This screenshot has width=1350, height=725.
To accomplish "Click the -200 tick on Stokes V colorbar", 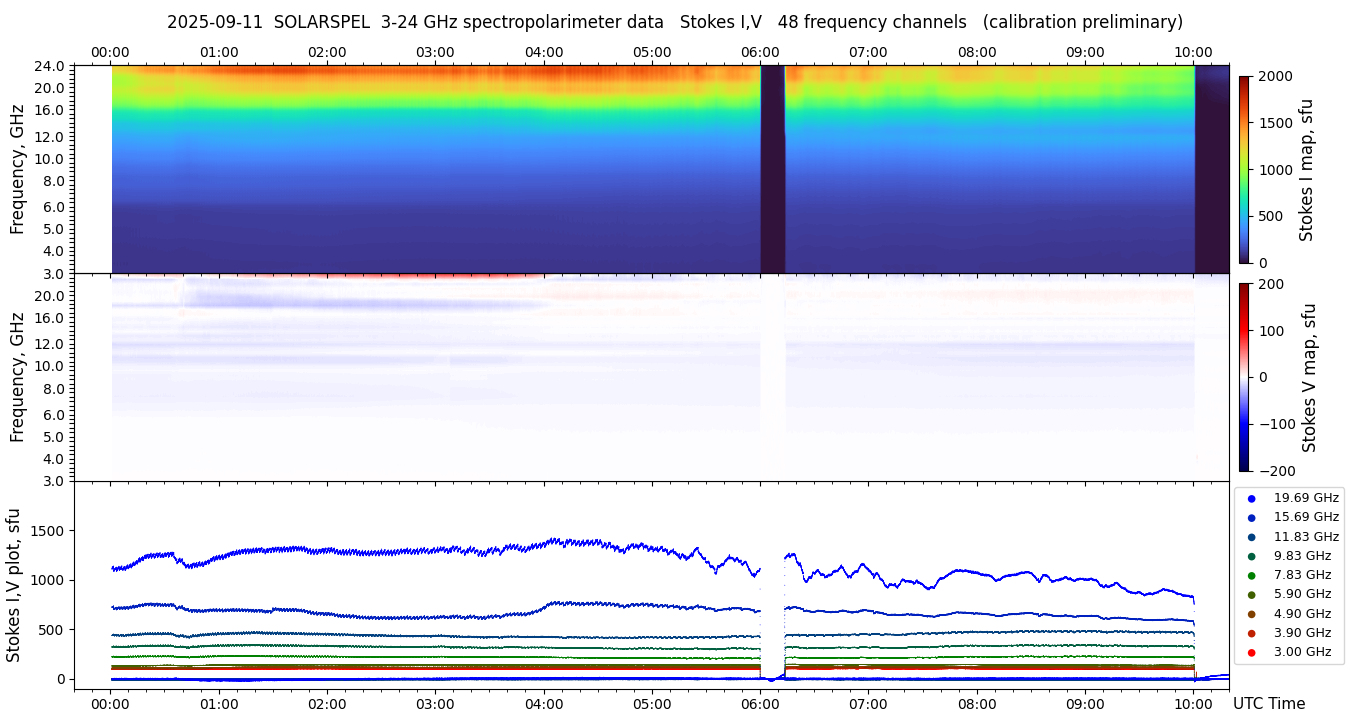I will pos(1274,471).
